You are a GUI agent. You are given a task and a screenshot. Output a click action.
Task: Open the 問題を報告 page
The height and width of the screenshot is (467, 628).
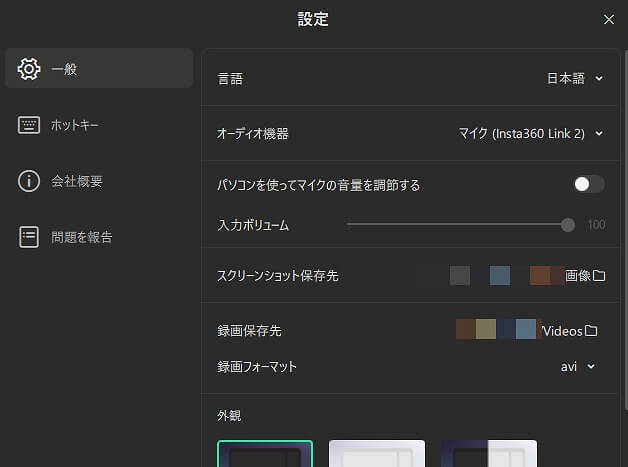click(x=82, y=237)
